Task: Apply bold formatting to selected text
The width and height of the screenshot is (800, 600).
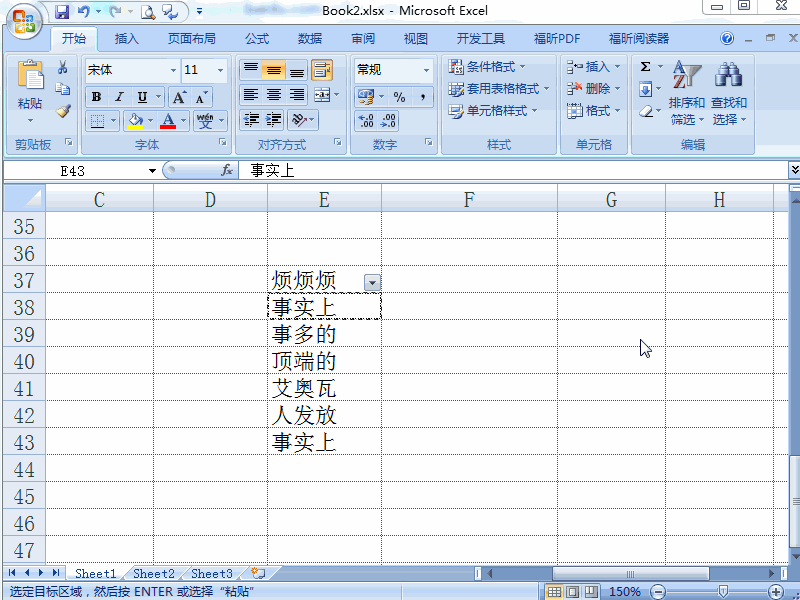Action: pos(96,96)
